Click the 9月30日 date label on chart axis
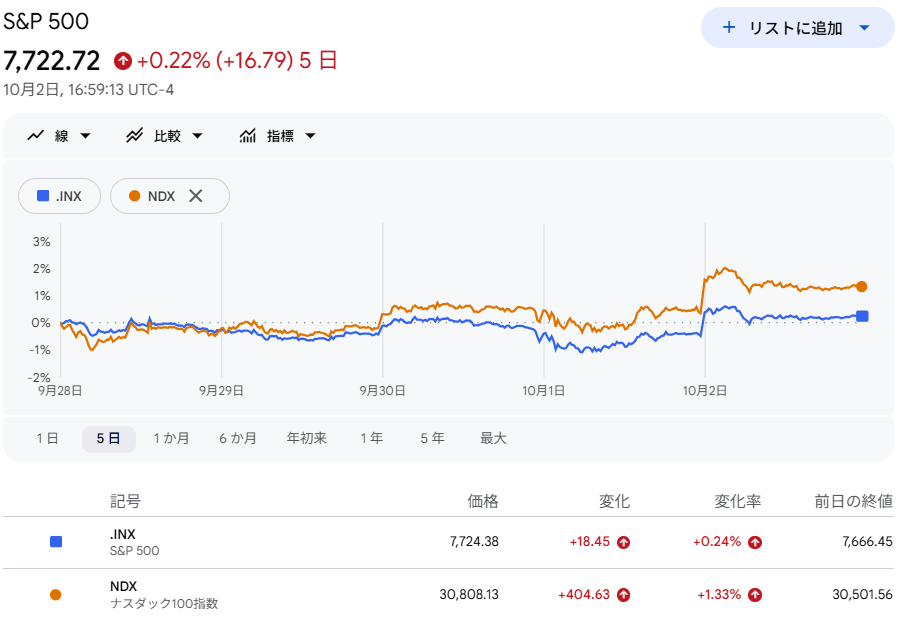 point(383,391)
